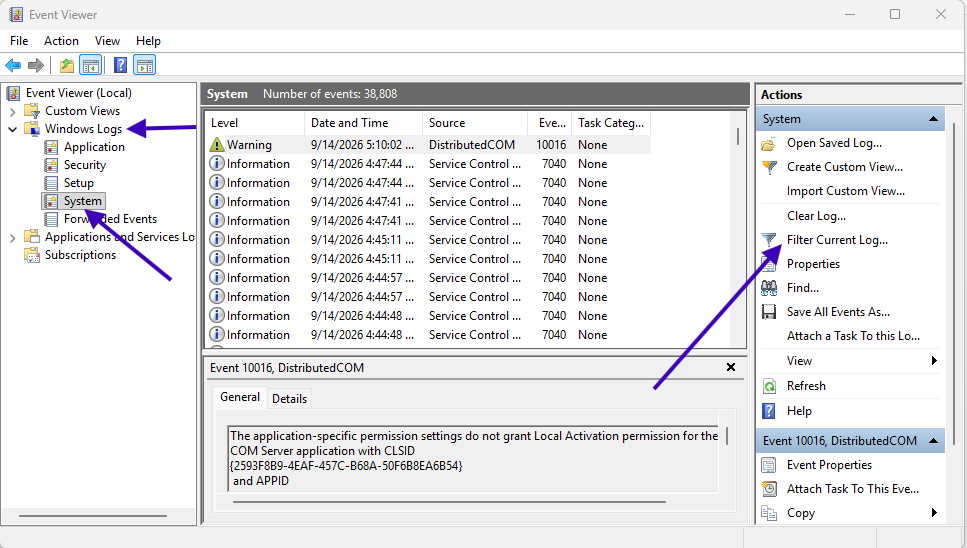
Task: Click the console tree horizontal scrollbar
Action: 93,516
